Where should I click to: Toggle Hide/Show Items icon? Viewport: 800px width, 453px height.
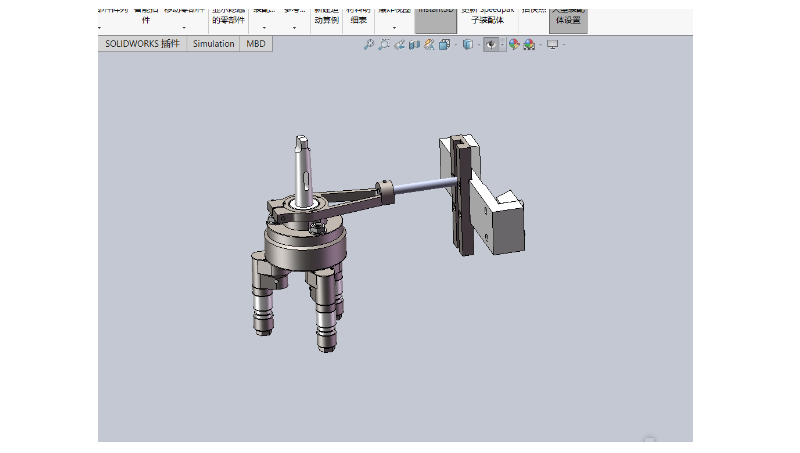point(491,45)
